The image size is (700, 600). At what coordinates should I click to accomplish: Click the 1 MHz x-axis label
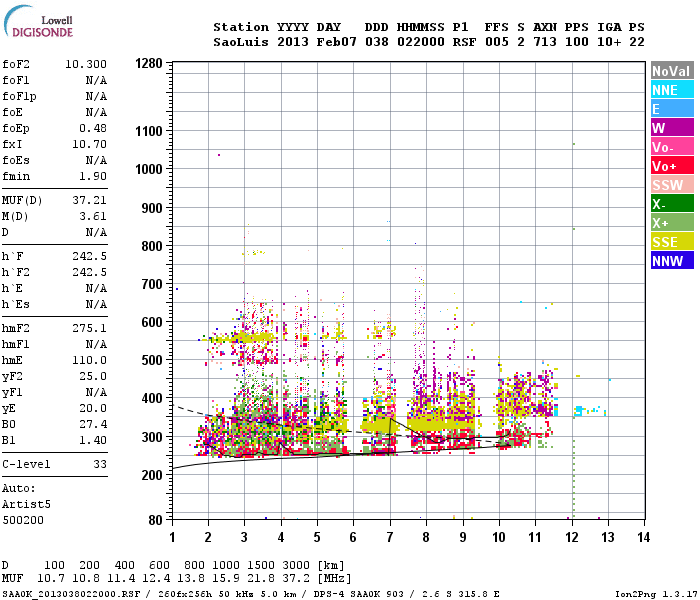pos(172,537)
